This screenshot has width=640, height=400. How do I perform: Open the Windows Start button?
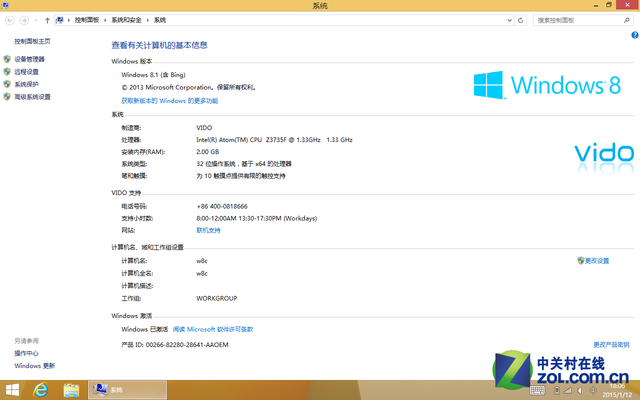(x=12, y=390)
